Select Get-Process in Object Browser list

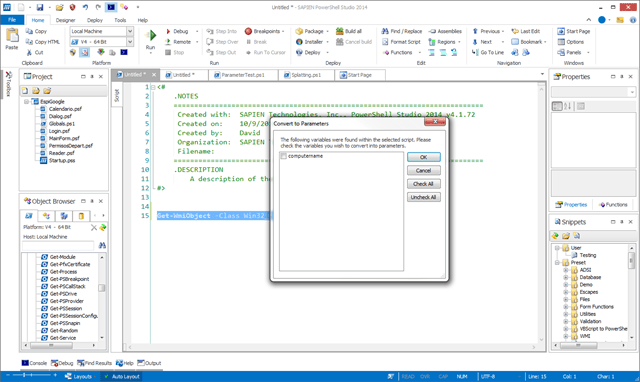tap(63, 272)
